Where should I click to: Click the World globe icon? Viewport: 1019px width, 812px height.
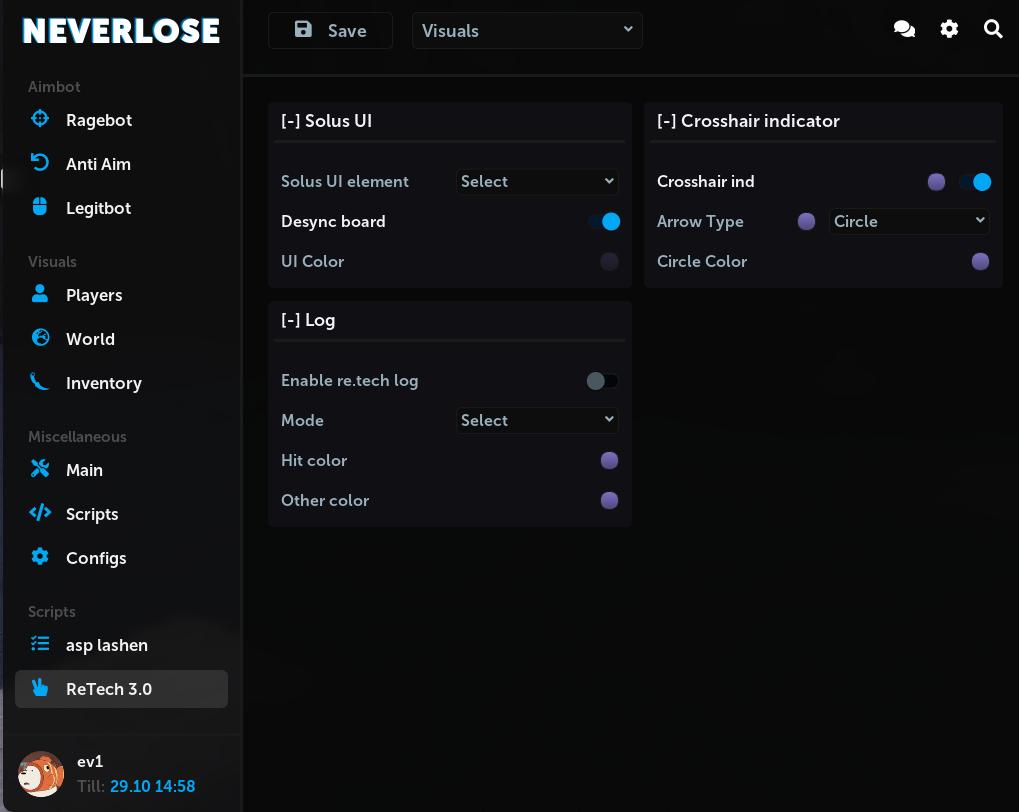click(x=40, y=338)
